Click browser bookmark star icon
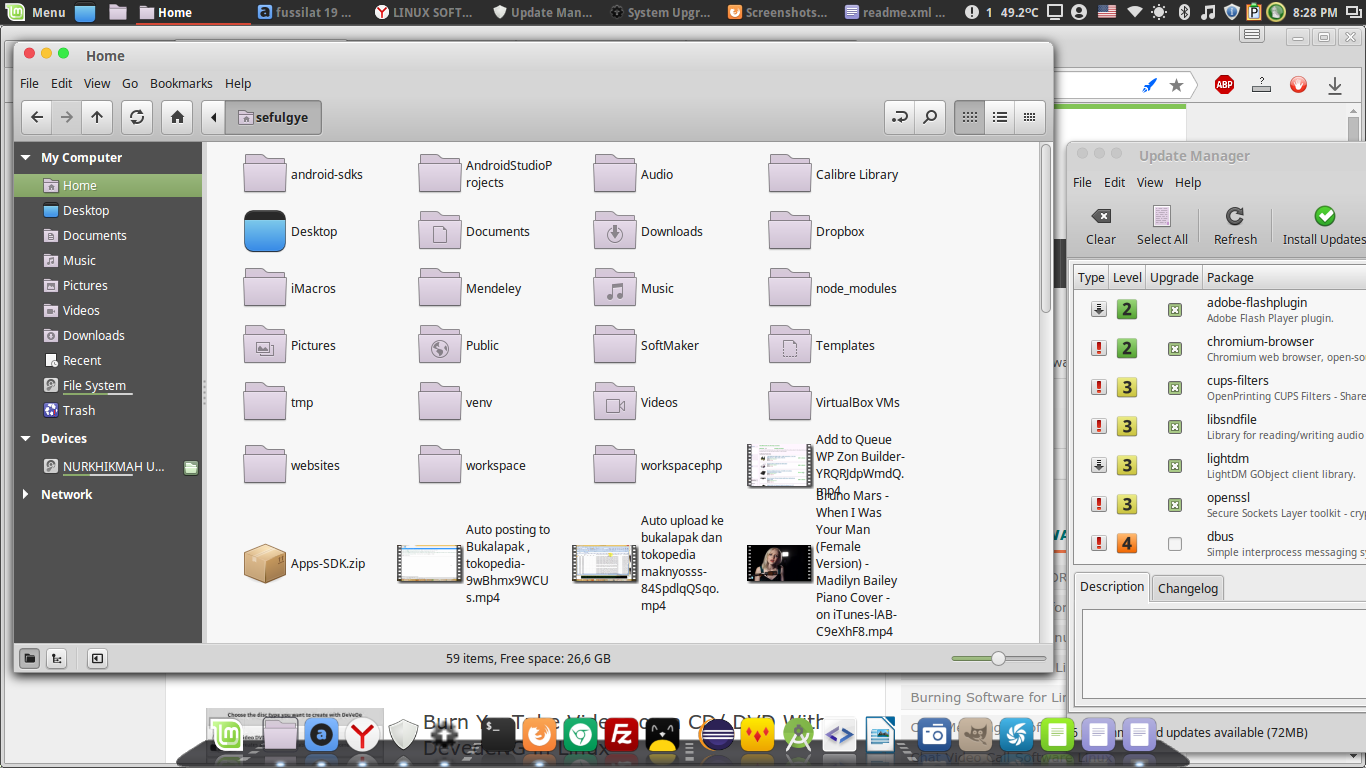 coord(1177,85)
